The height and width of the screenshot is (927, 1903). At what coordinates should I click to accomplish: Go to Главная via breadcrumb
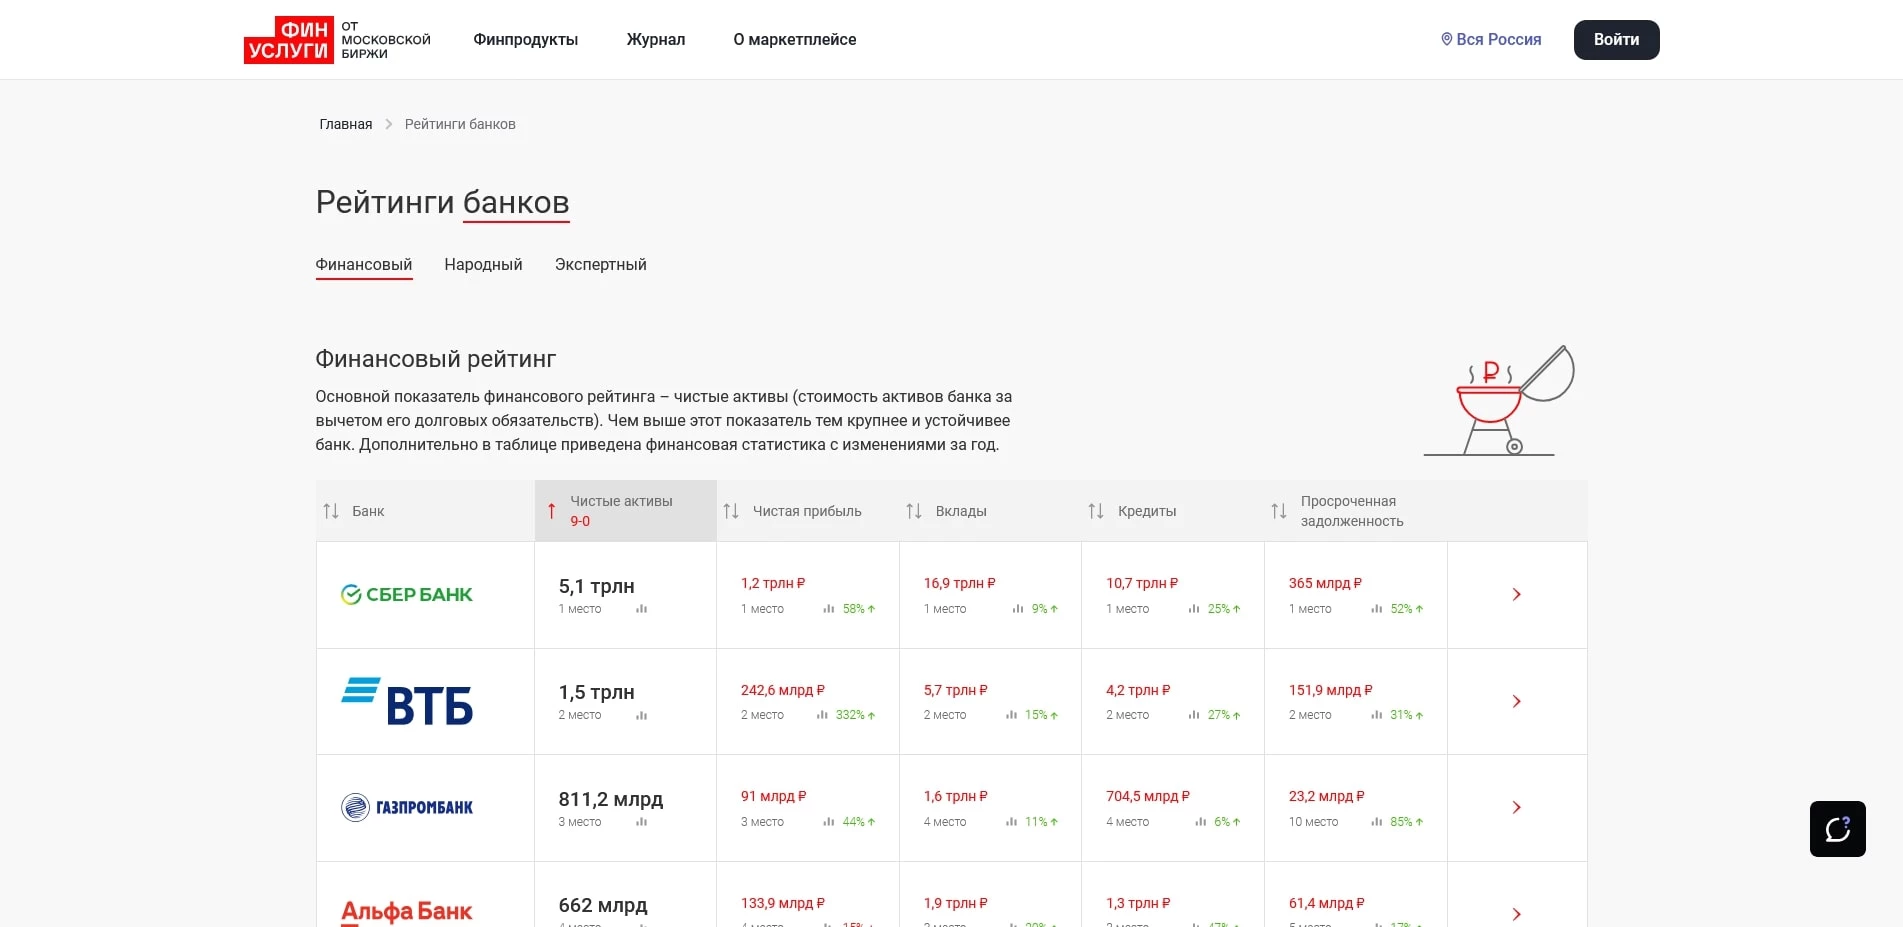tap(345, 125)
